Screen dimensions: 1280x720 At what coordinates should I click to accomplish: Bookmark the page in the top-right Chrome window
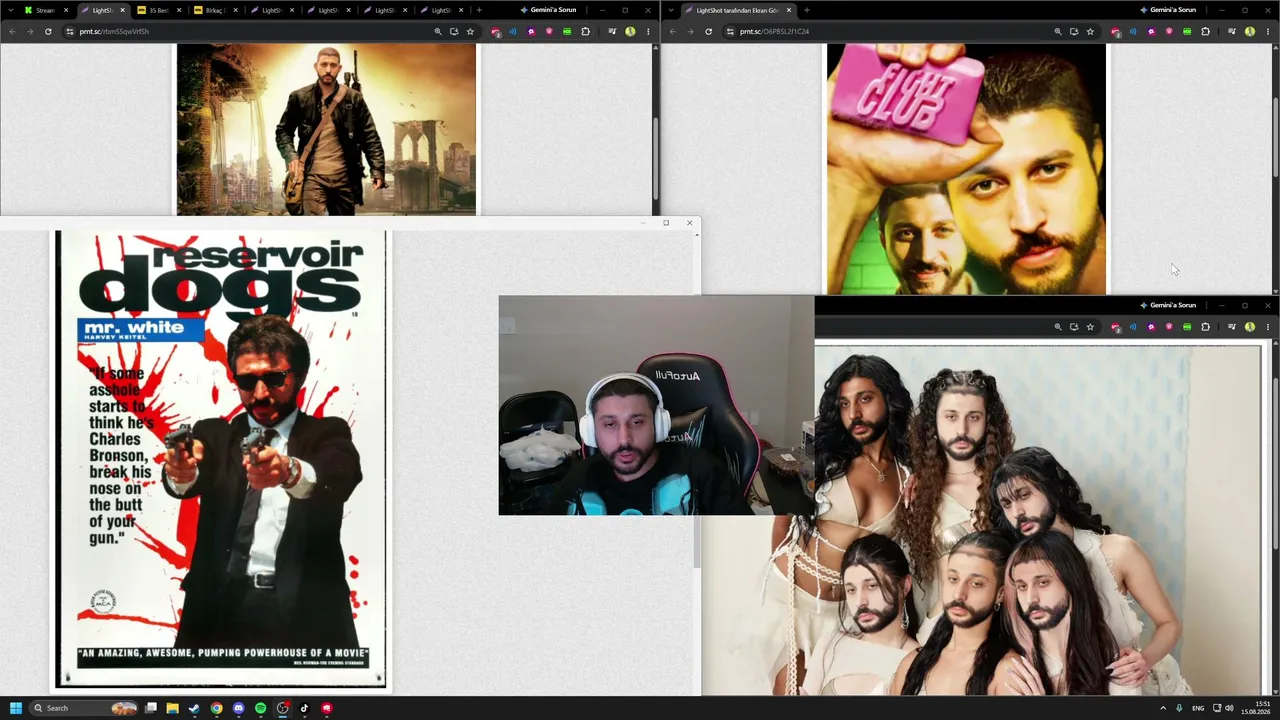pos(1090,31)
